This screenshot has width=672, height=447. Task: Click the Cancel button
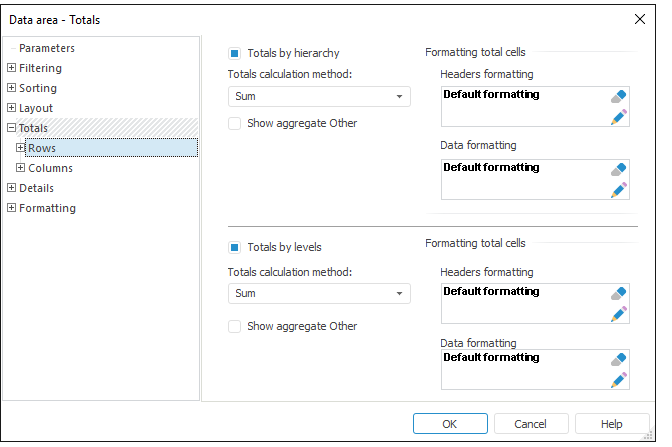531,424
